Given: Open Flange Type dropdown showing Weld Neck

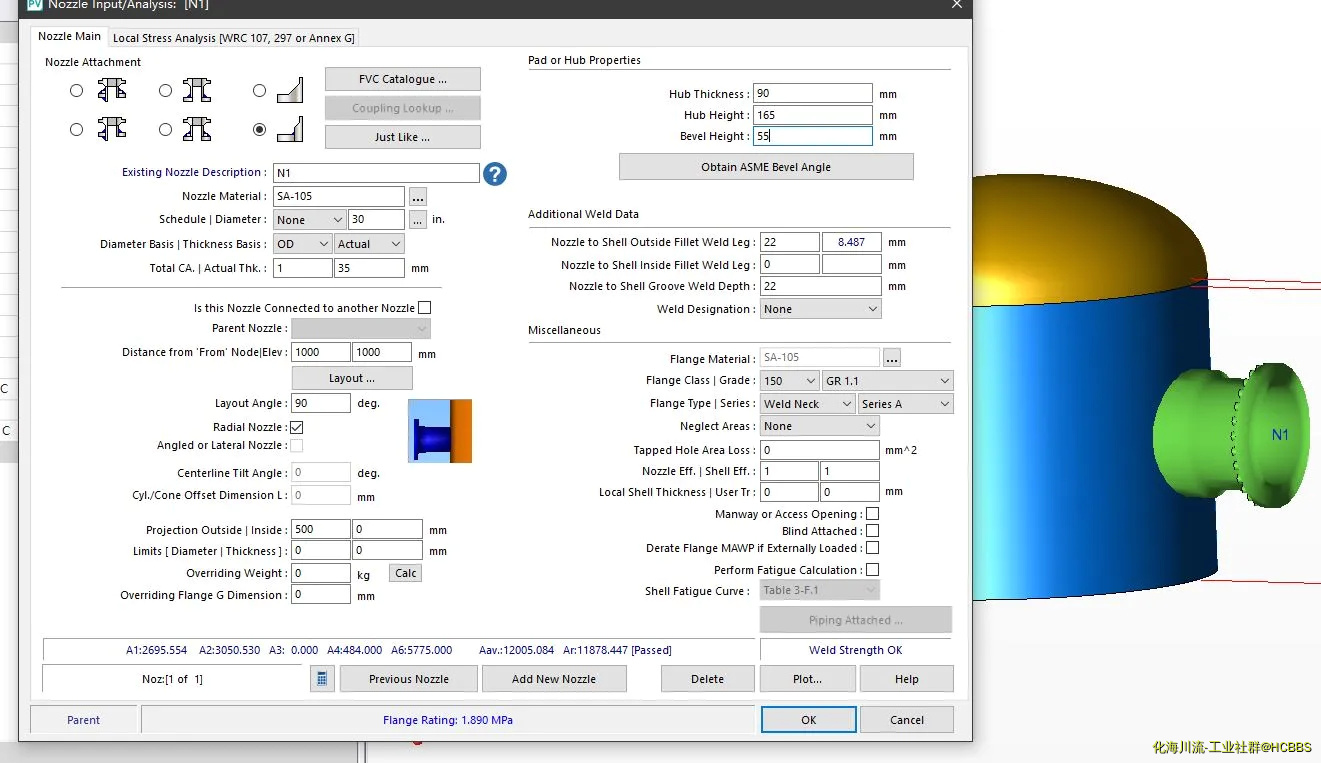Looking at the screenshot, I should coord(808,404).
